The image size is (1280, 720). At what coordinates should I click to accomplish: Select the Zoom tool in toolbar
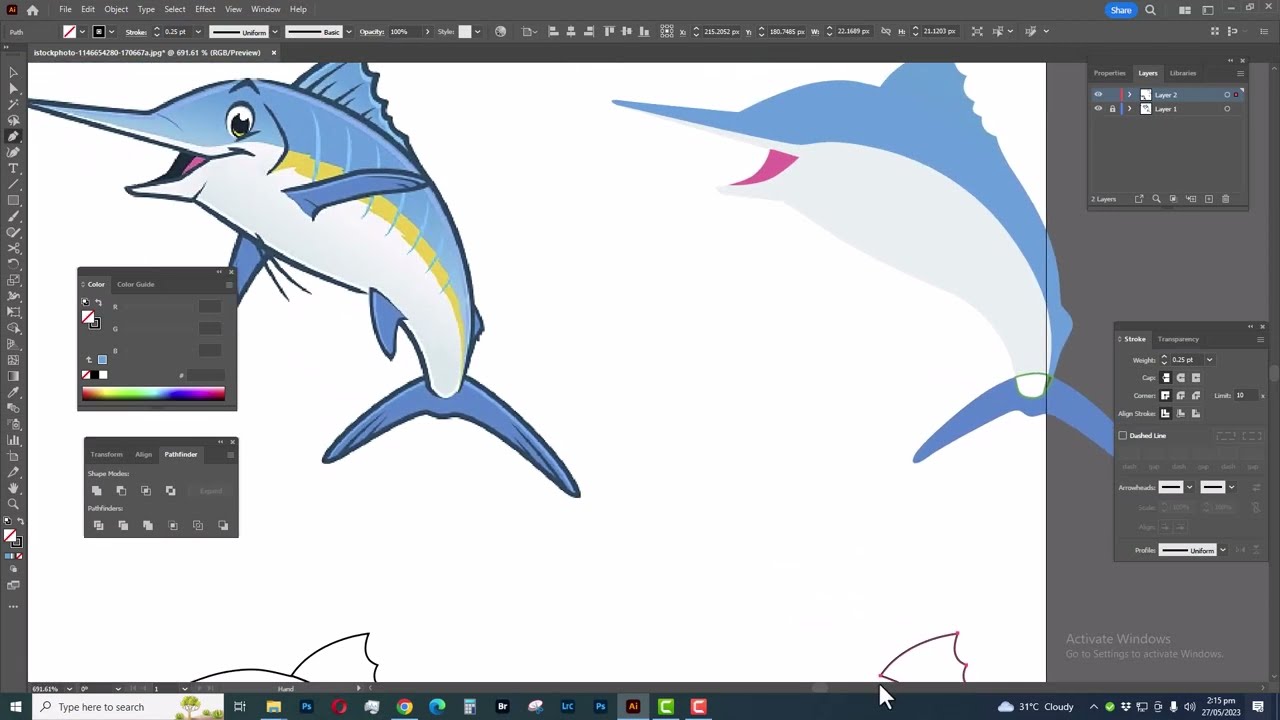click(x=13, y=504)
